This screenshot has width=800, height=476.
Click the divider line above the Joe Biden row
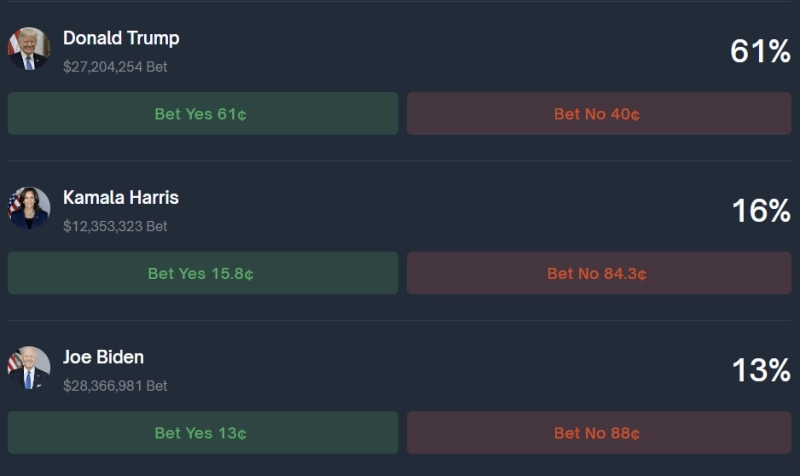(x=400, y=320)
